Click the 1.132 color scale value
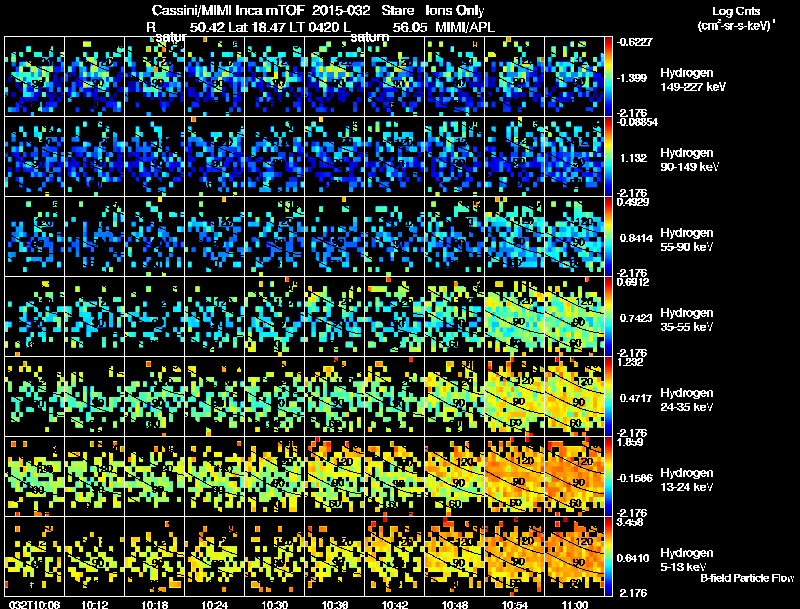 (634, 158)
